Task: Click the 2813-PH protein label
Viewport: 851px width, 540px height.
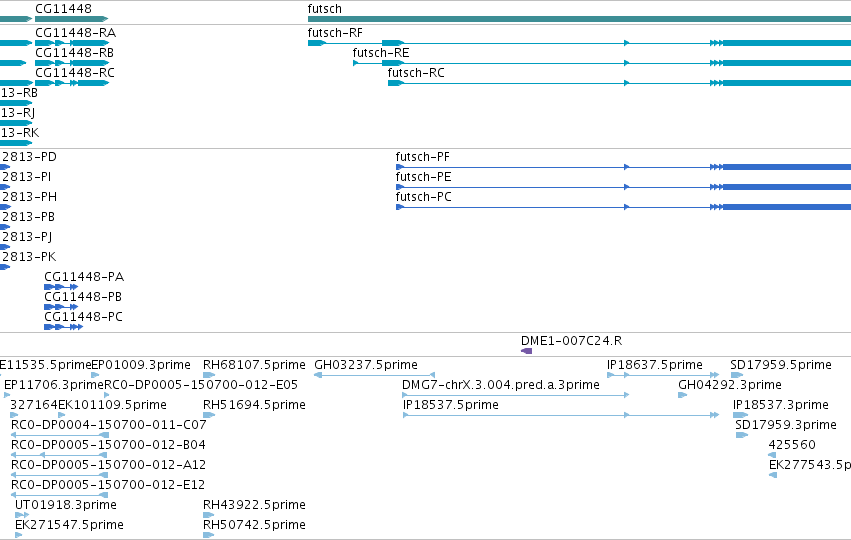Action: click(x=29, y=197)
